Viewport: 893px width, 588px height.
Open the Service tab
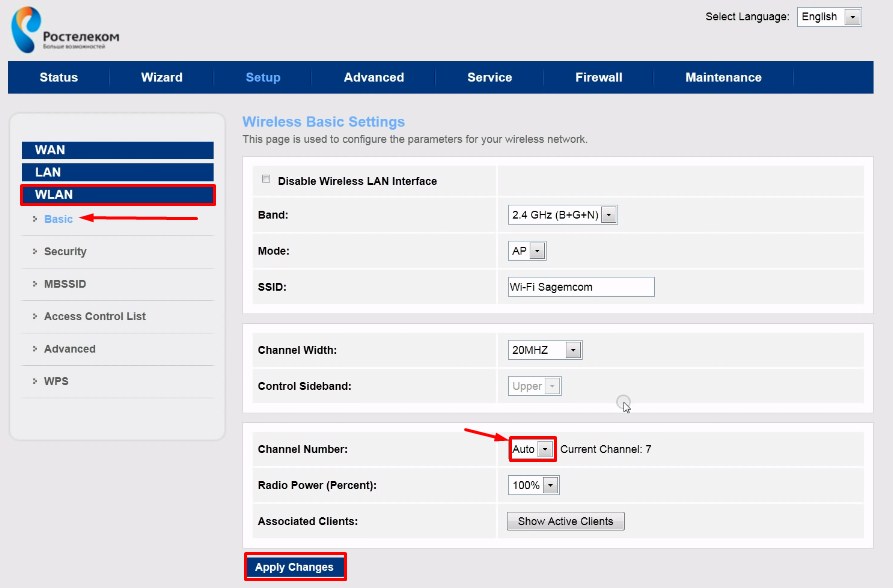490,77
